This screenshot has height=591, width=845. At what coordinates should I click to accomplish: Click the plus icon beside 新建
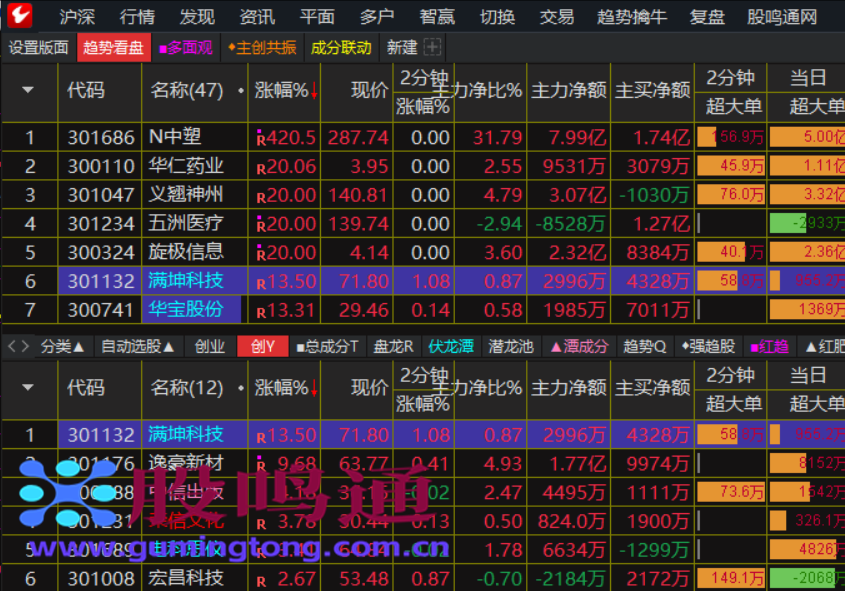(432, 47)
